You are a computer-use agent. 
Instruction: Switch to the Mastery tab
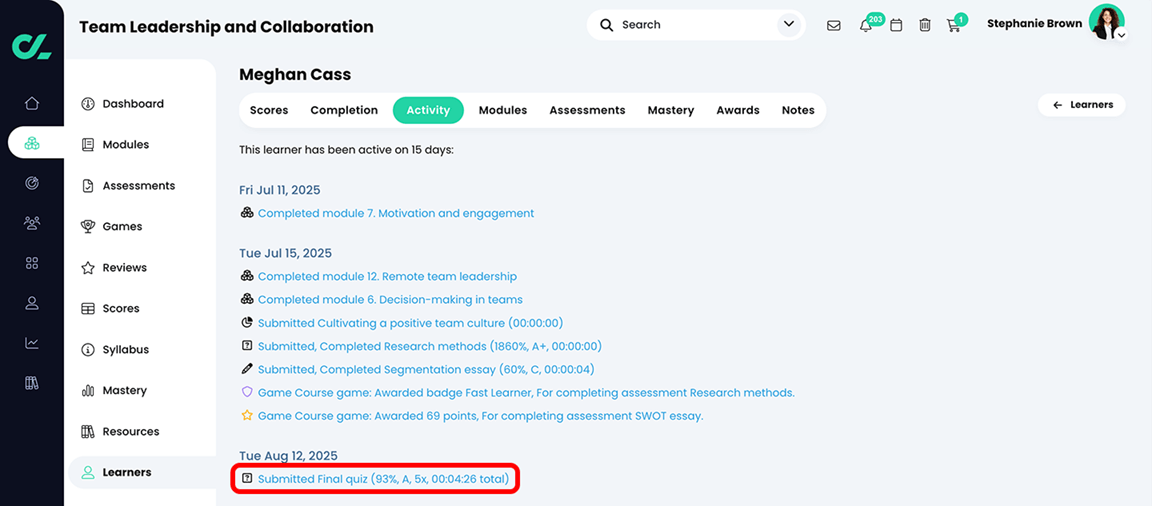(x=671, y=110)
